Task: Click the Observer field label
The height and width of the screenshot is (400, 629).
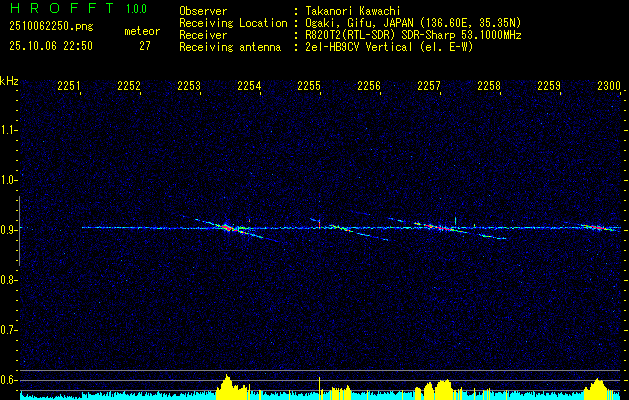Action: pos(203,11)
